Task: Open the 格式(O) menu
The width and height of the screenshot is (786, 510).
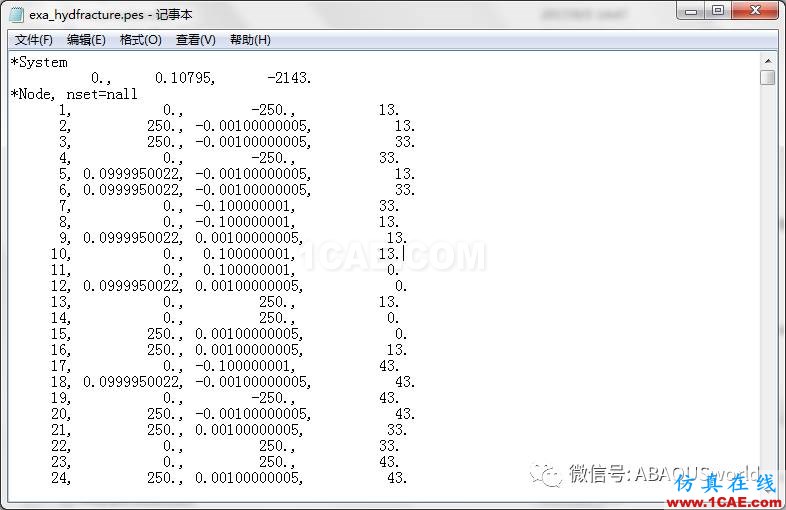Action: coord(140,40)
